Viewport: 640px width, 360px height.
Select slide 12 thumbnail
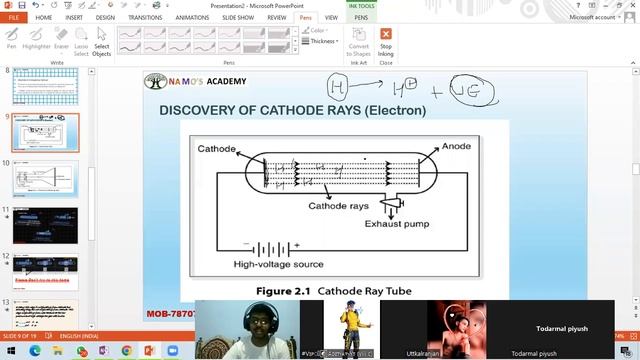(45, 272)
